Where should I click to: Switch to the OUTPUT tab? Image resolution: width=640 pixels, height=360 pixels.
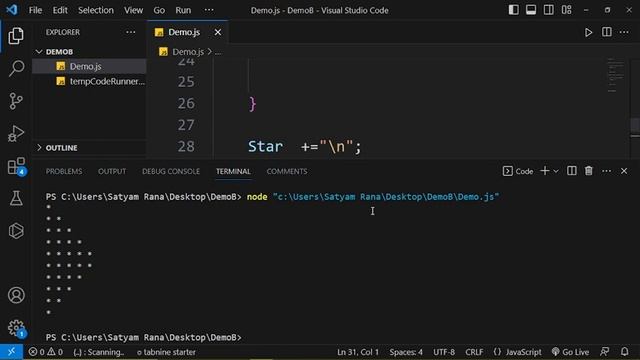112,171
